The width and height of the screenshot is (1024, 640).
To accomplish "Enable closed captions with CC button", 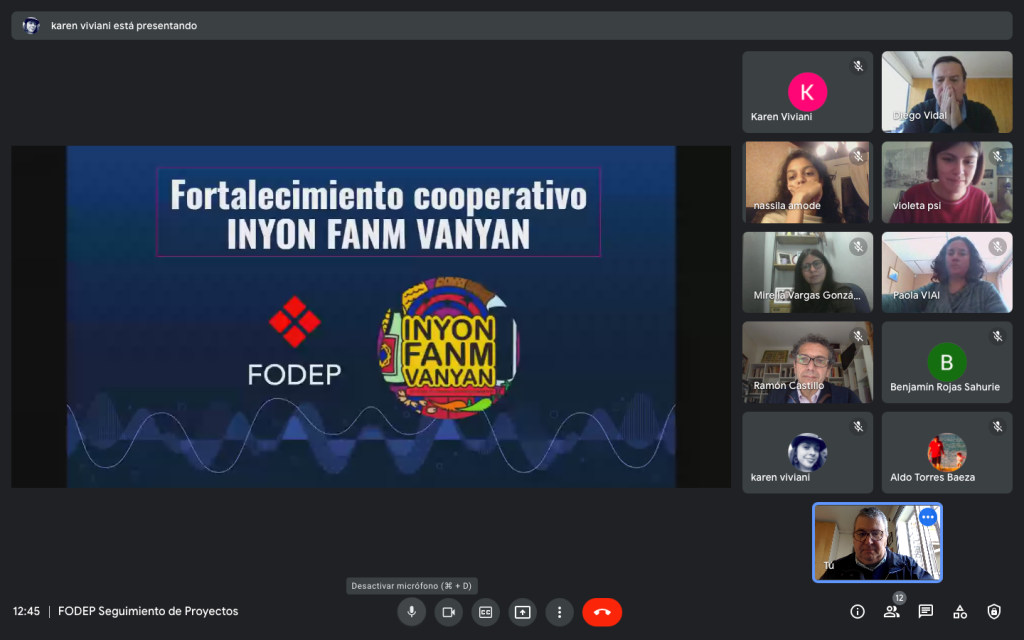I will click(x=485, y=612).
